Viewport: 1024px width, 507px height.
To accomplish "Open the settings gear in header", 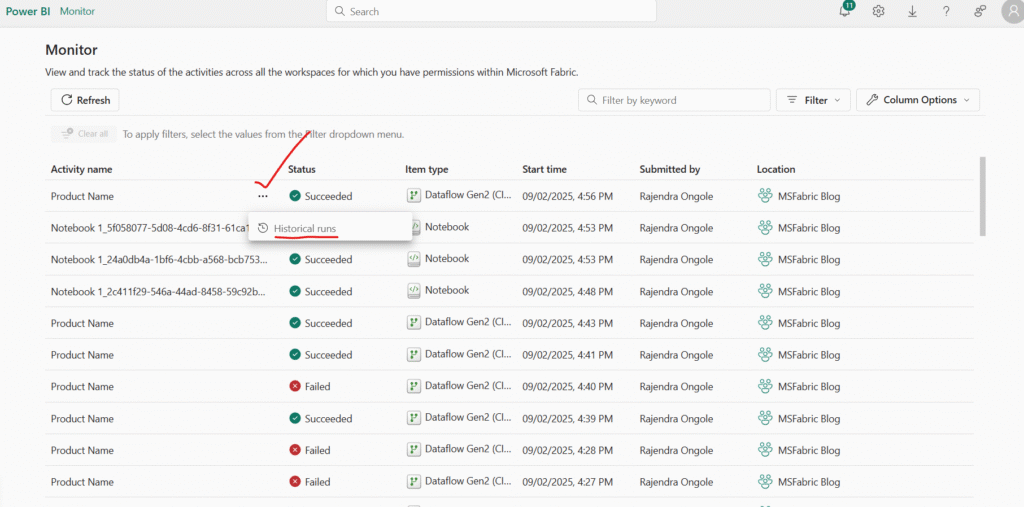I will (x=878, y=11).
